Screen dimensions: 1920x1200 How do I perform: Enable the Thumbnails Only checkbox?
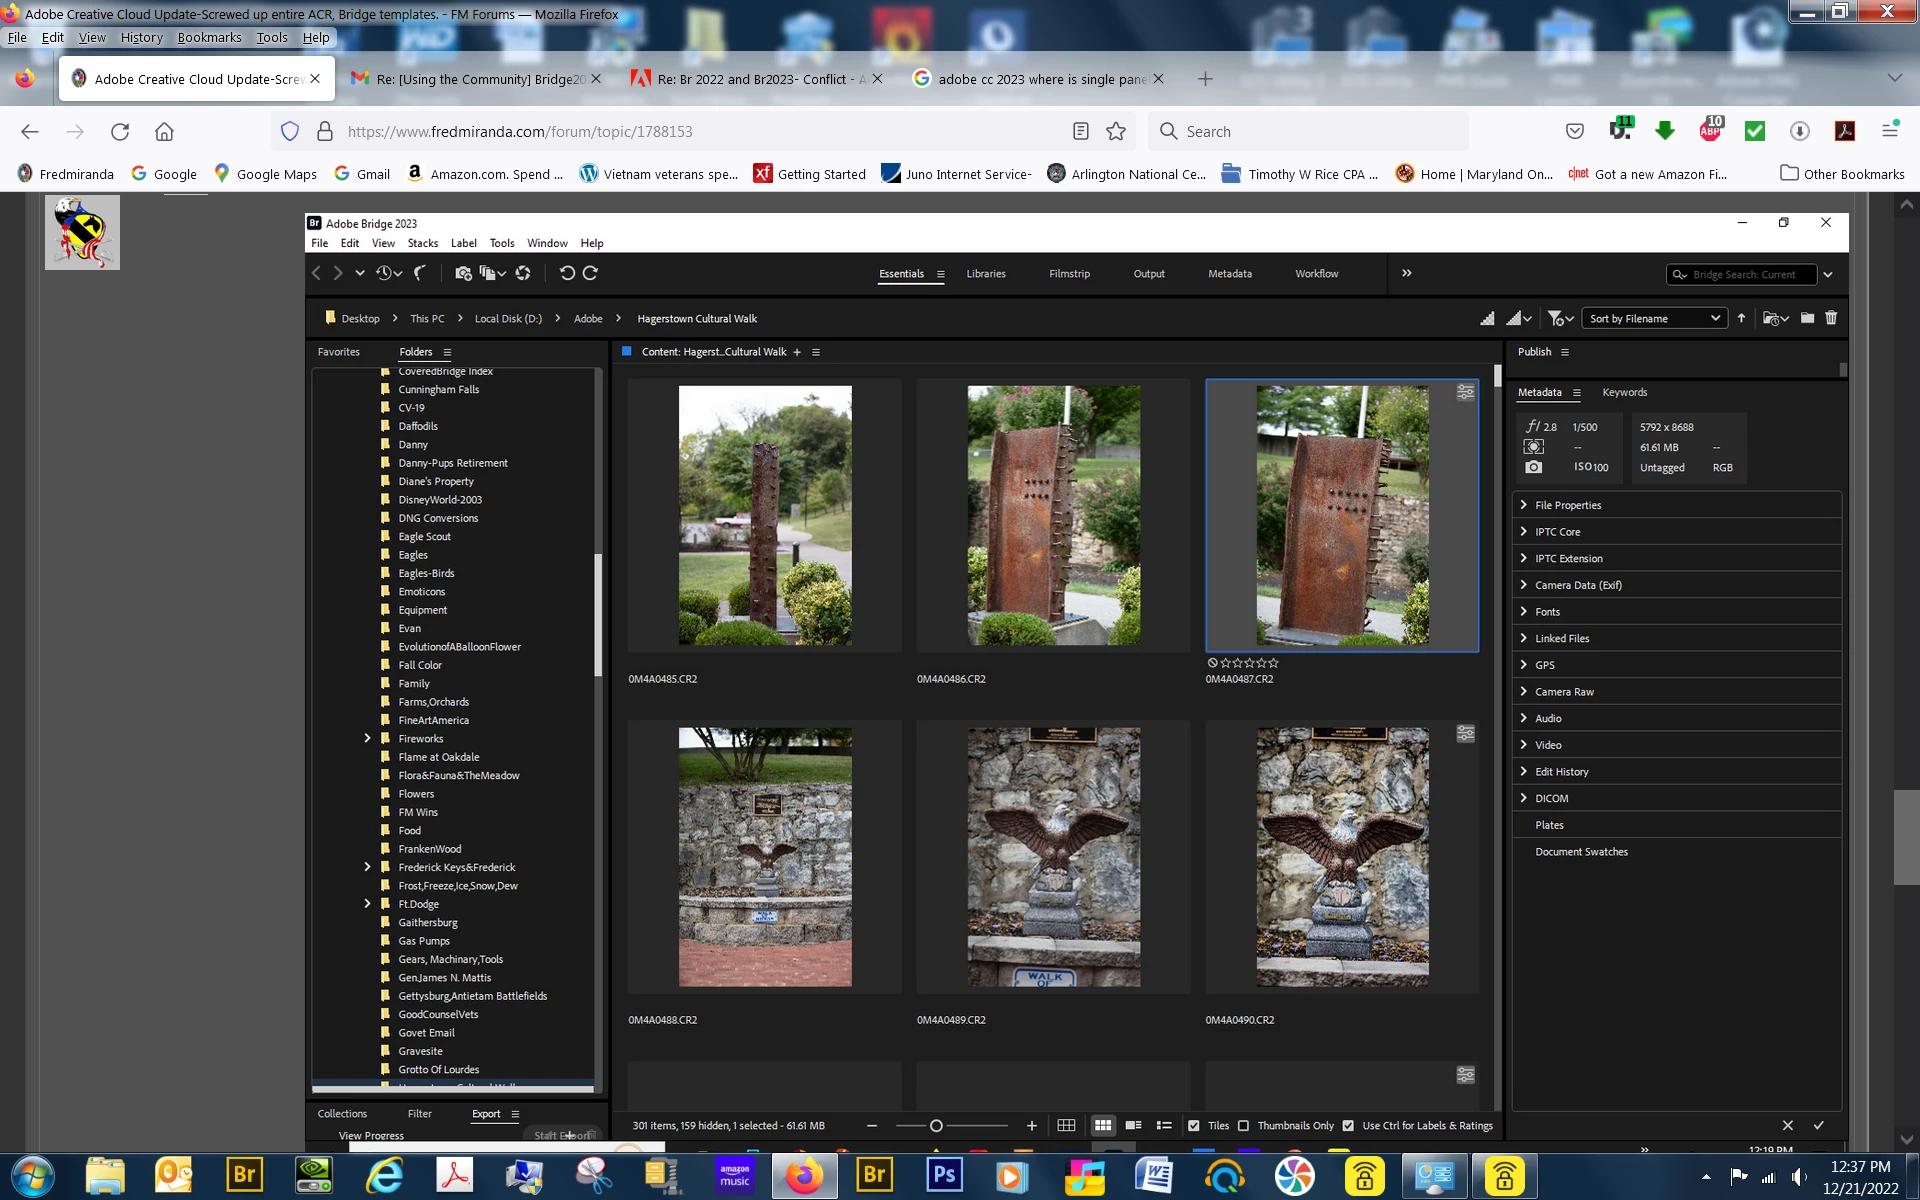click(1243, 1126)
